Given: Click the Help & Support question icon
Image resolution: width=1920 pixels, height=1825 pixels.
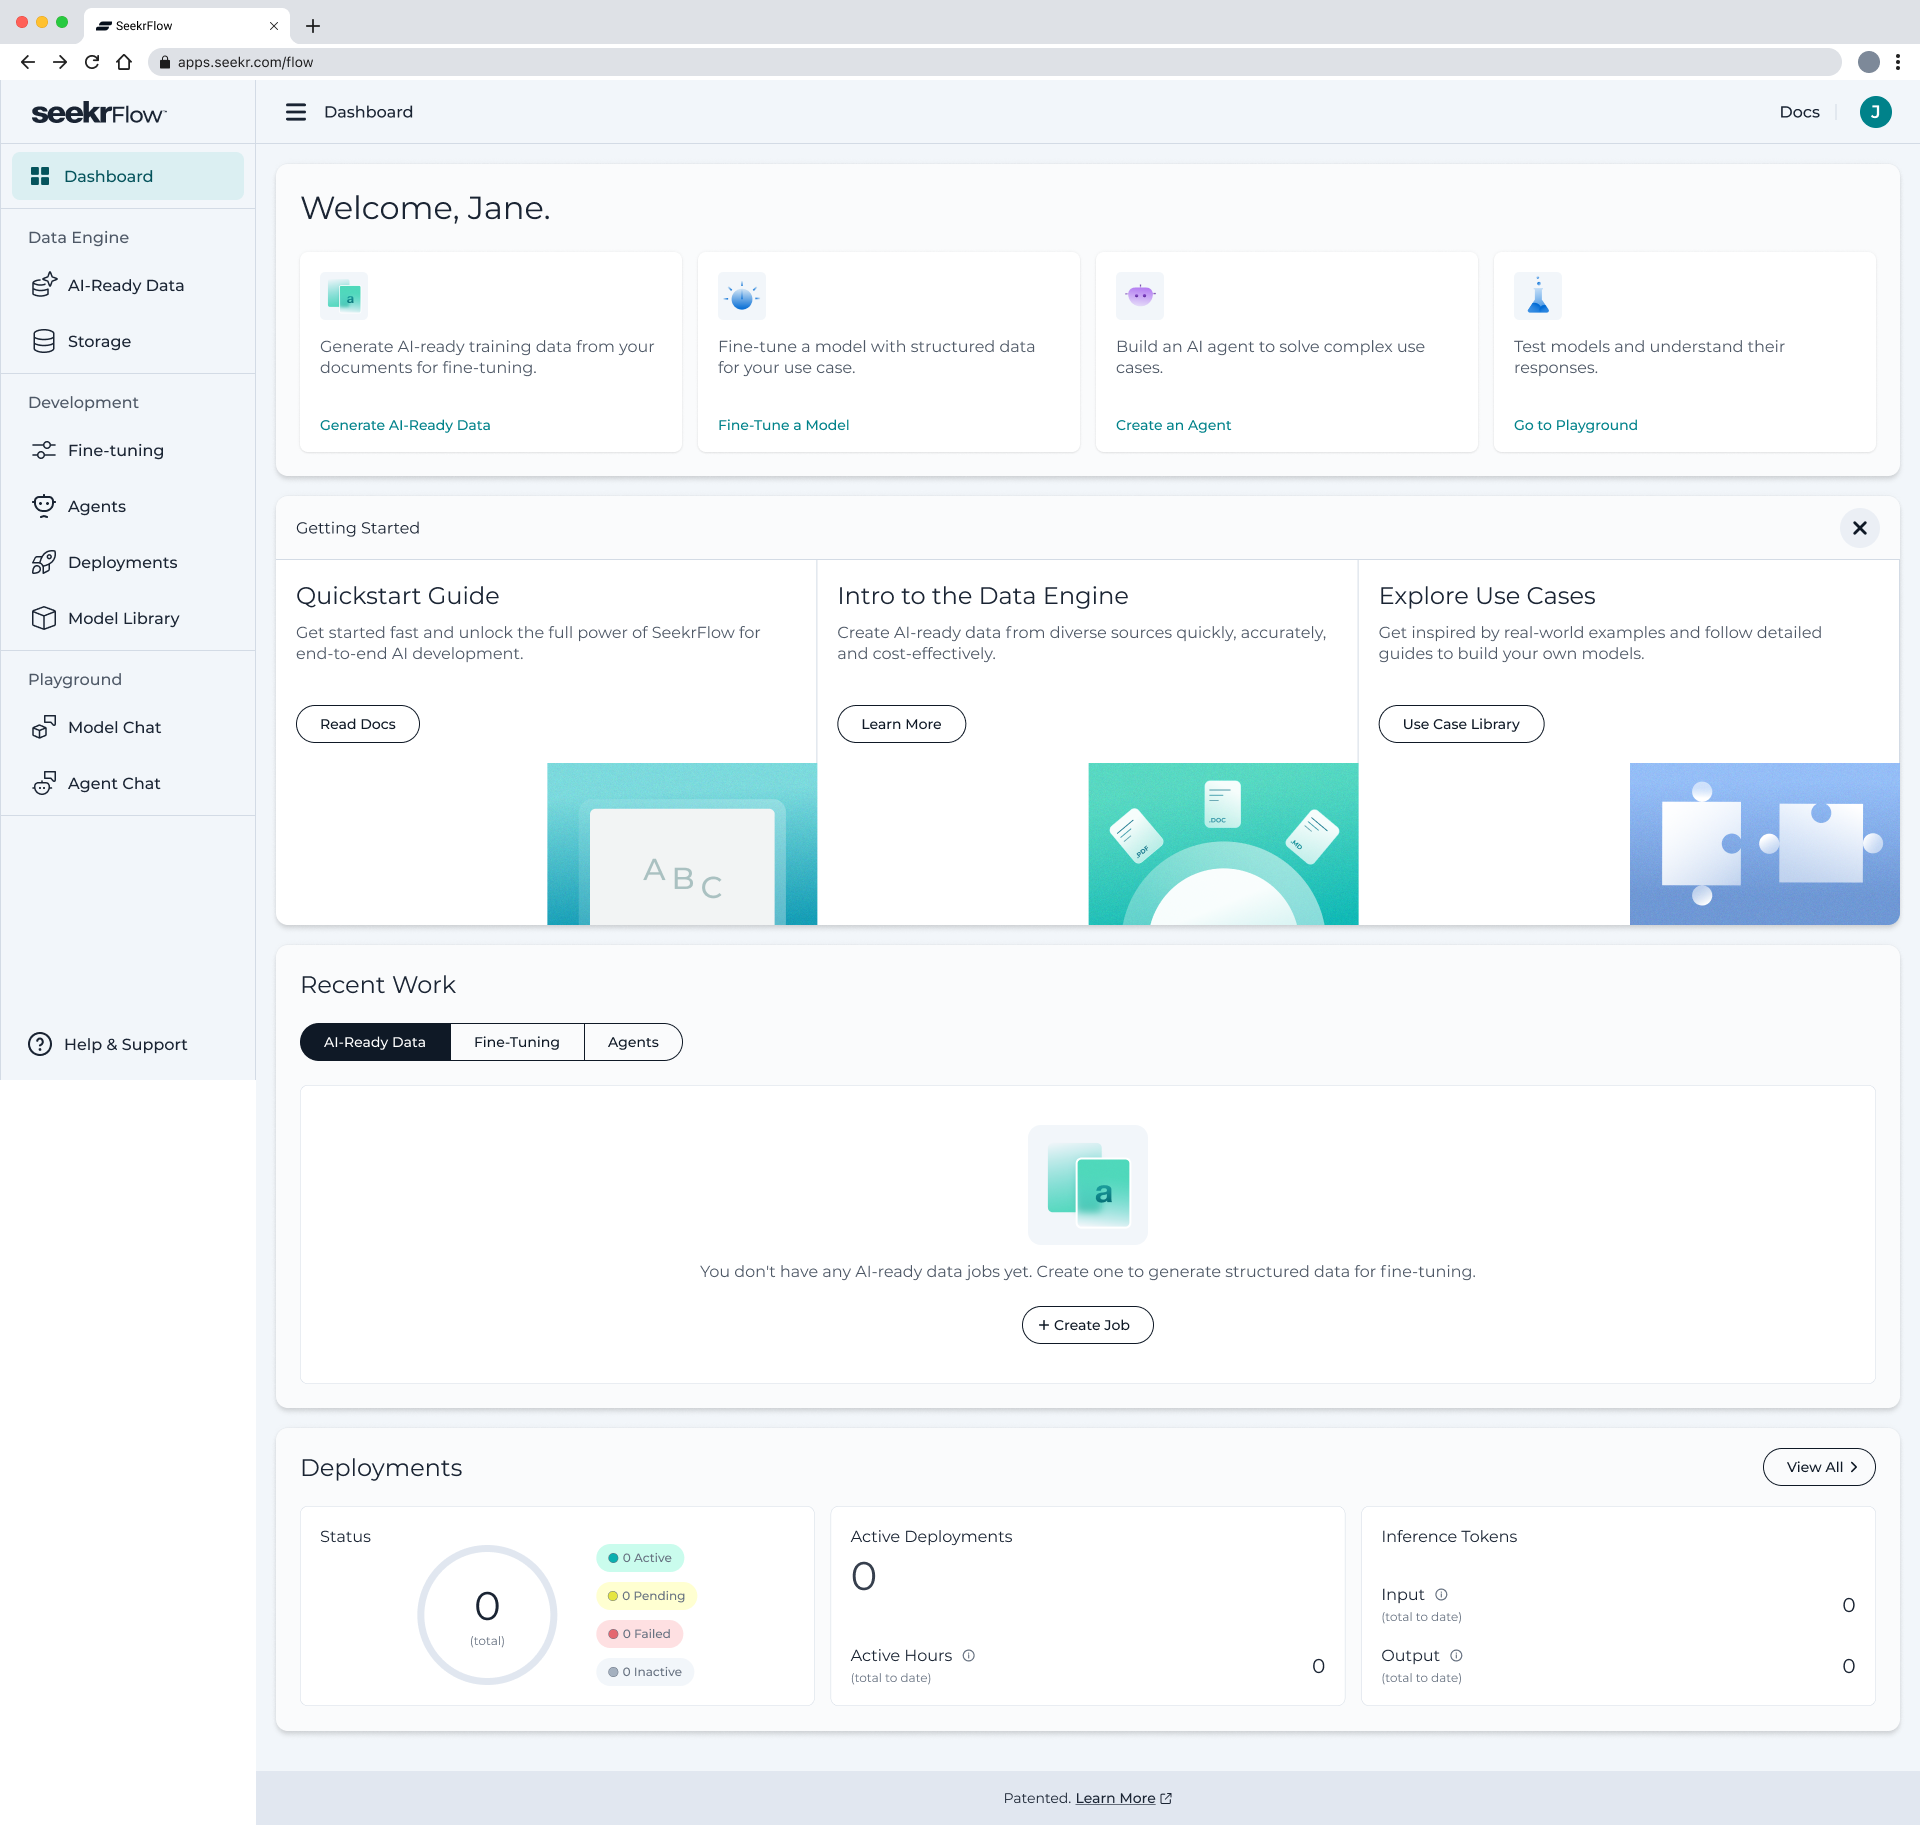Looking at the screenshot, I should click(x=40, y=1044).
